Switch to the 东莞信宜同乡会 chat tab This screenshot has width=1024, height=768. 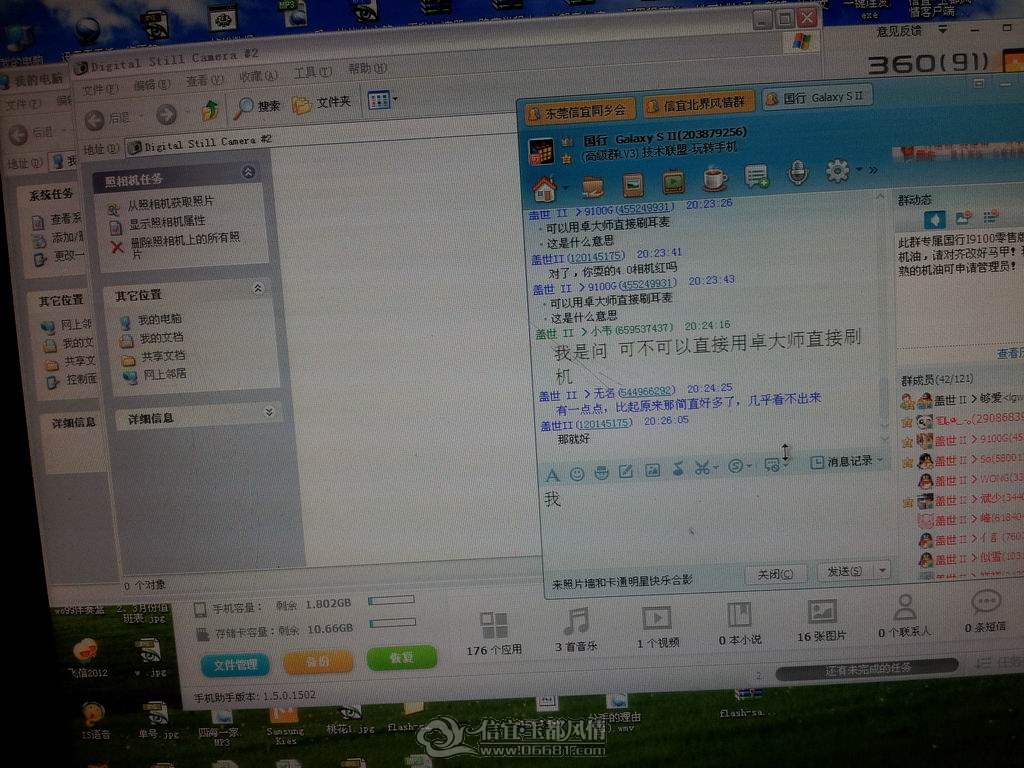[x=580, y=112]
